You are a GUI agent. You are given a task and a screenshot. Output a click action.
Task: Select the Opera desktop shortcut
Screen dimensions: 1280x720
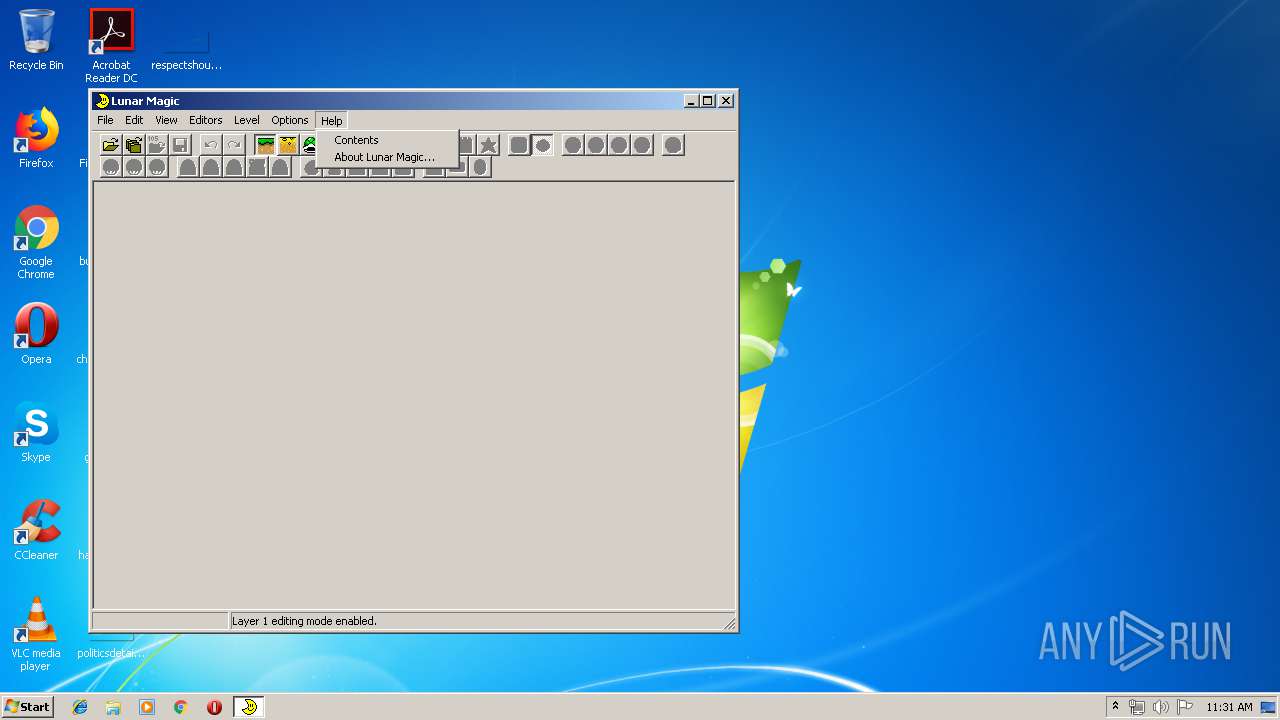tap(36, 334)
